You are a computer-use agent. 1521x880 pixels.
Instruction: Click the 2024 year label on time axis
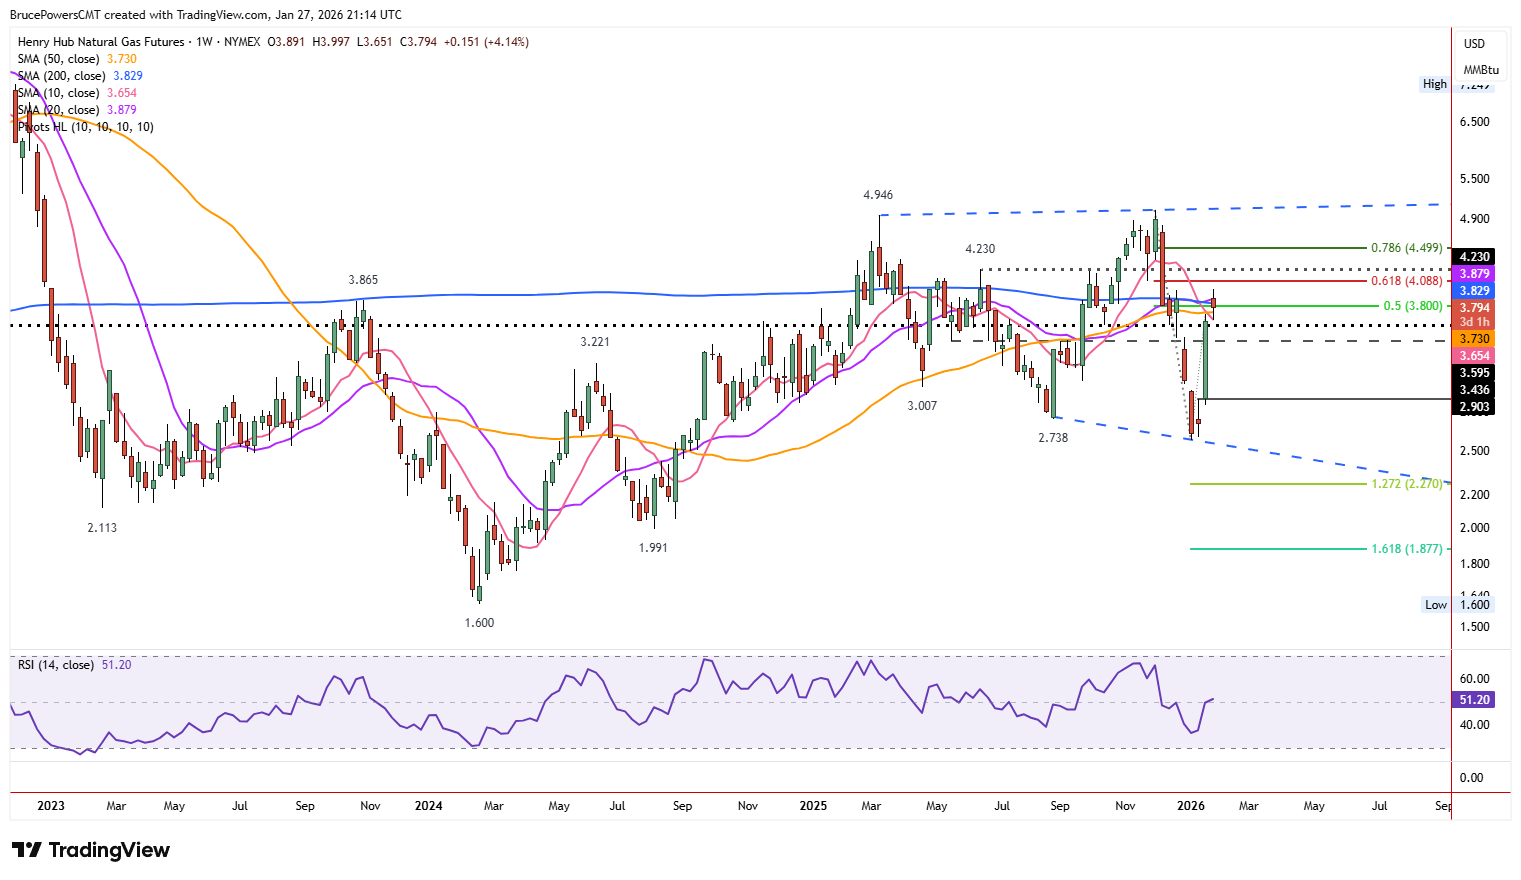pyautogui.click(x=429, y=806)
